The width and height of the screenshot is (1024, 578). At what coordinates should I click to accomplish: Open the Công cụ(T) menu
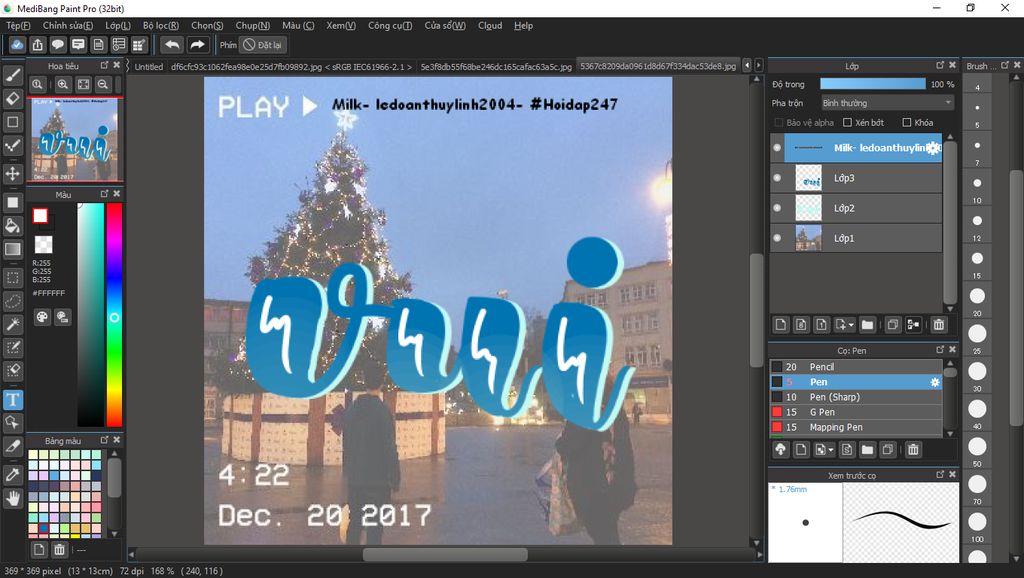(390, 25)
